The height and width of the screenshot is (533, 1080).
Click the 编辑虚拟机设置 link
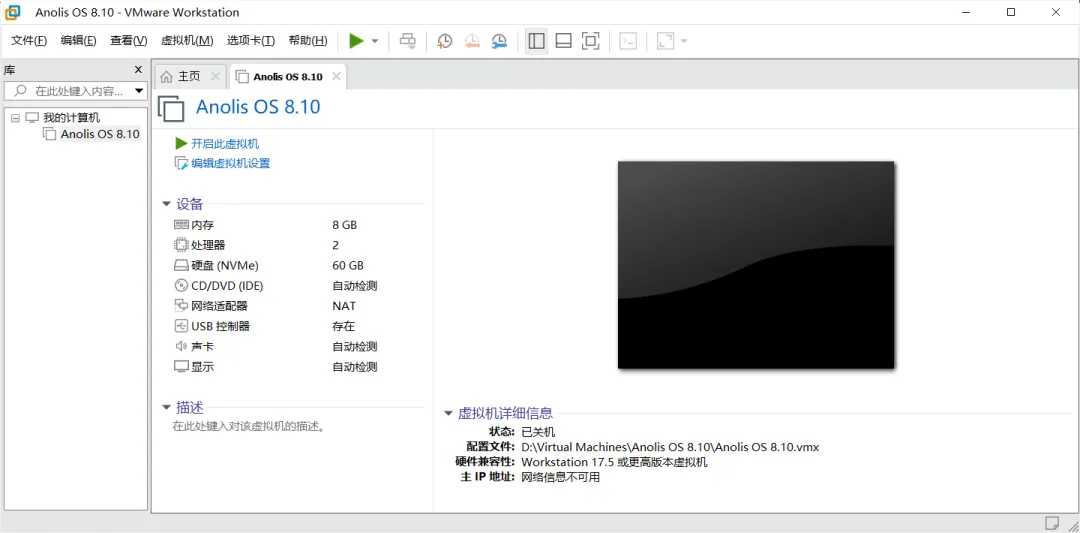click(x=230, y=163)
